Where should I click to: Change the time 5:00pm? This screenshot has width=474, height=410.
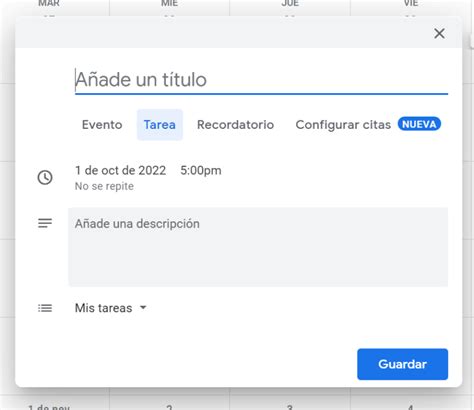pos(201,170)
